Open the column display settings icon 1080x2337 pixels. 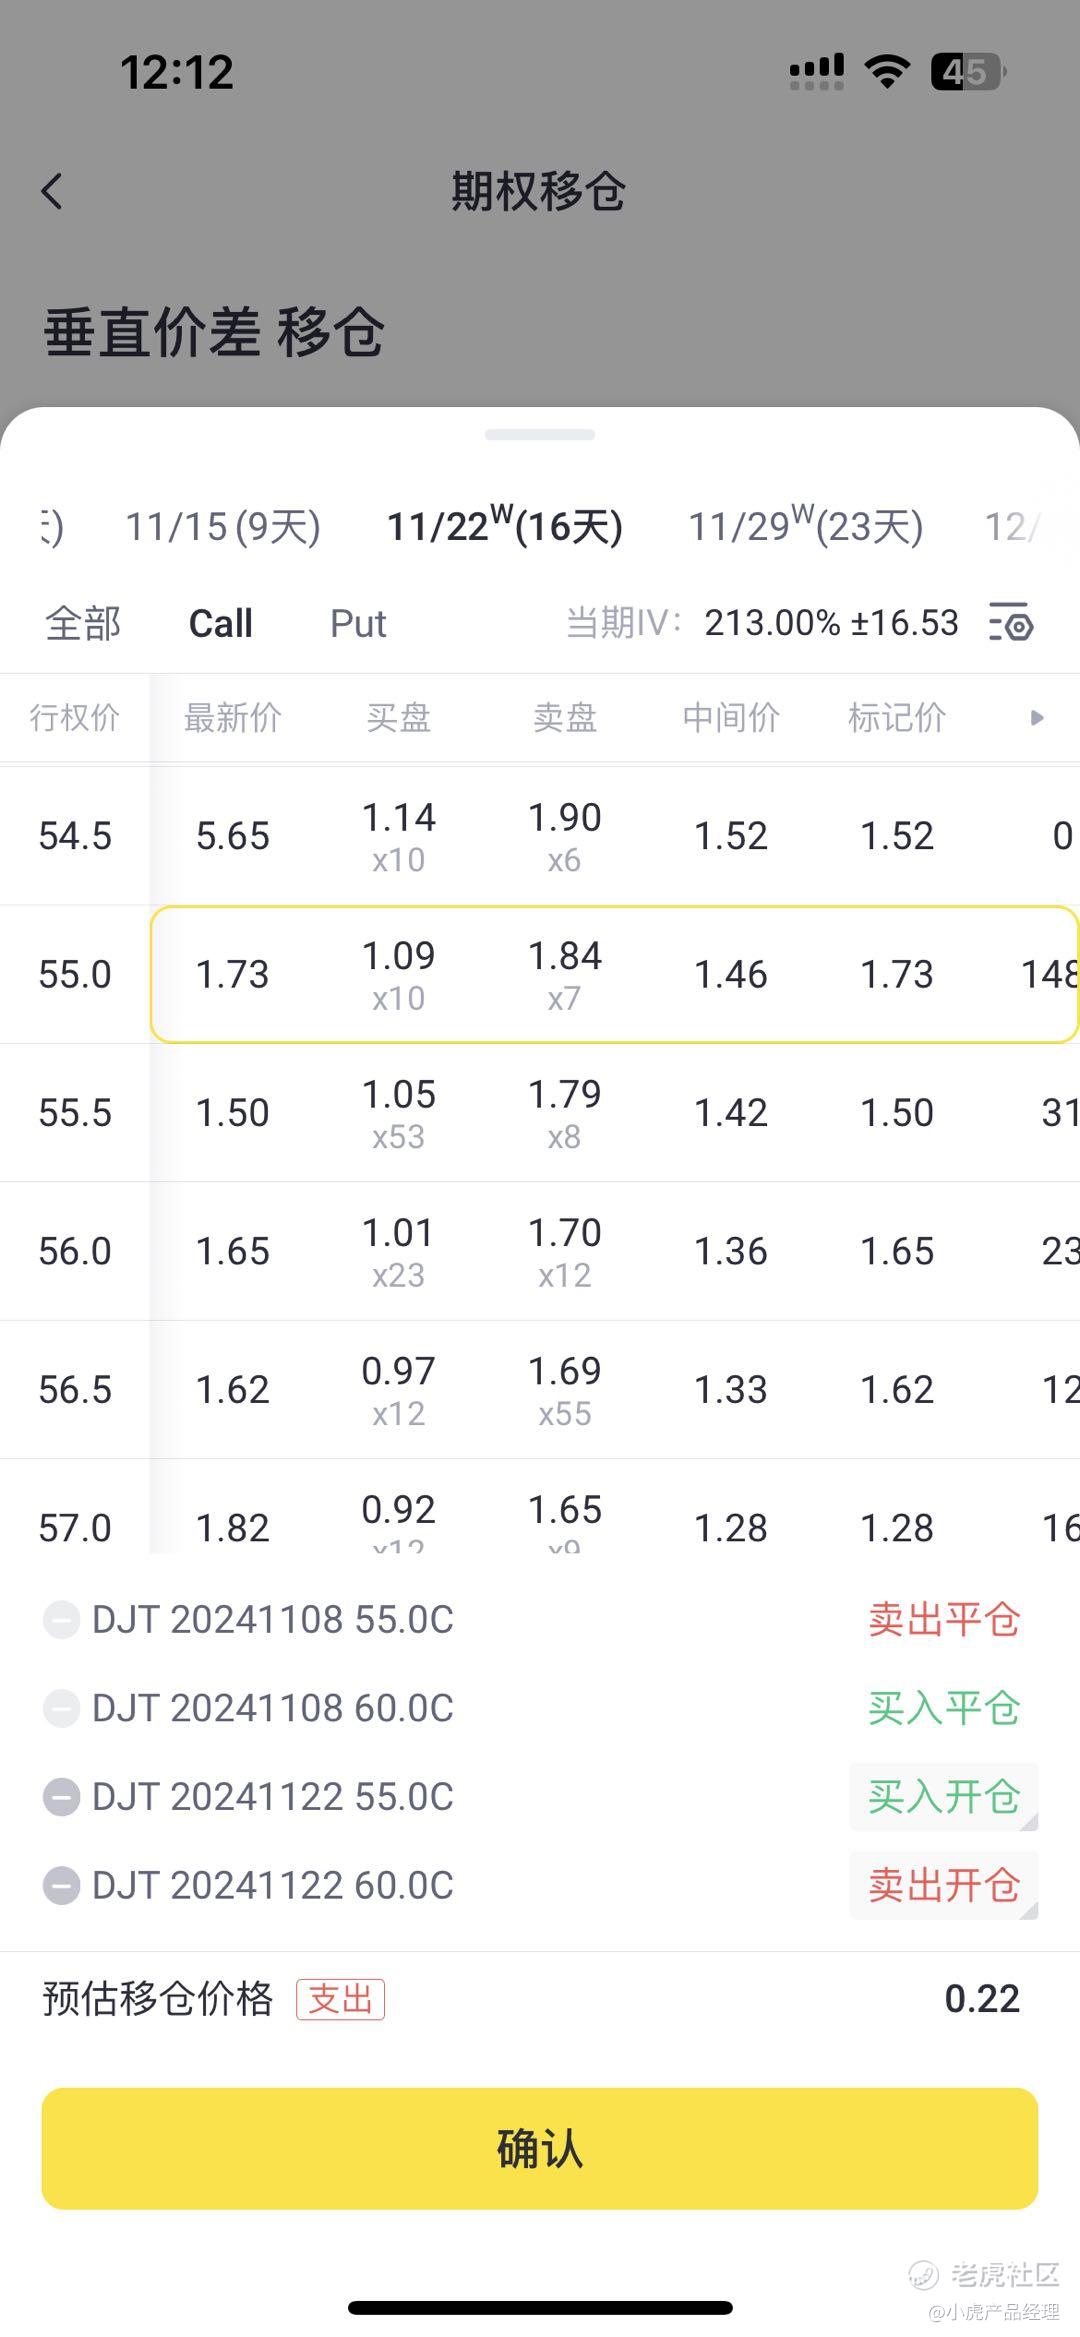pos(1011,622)
